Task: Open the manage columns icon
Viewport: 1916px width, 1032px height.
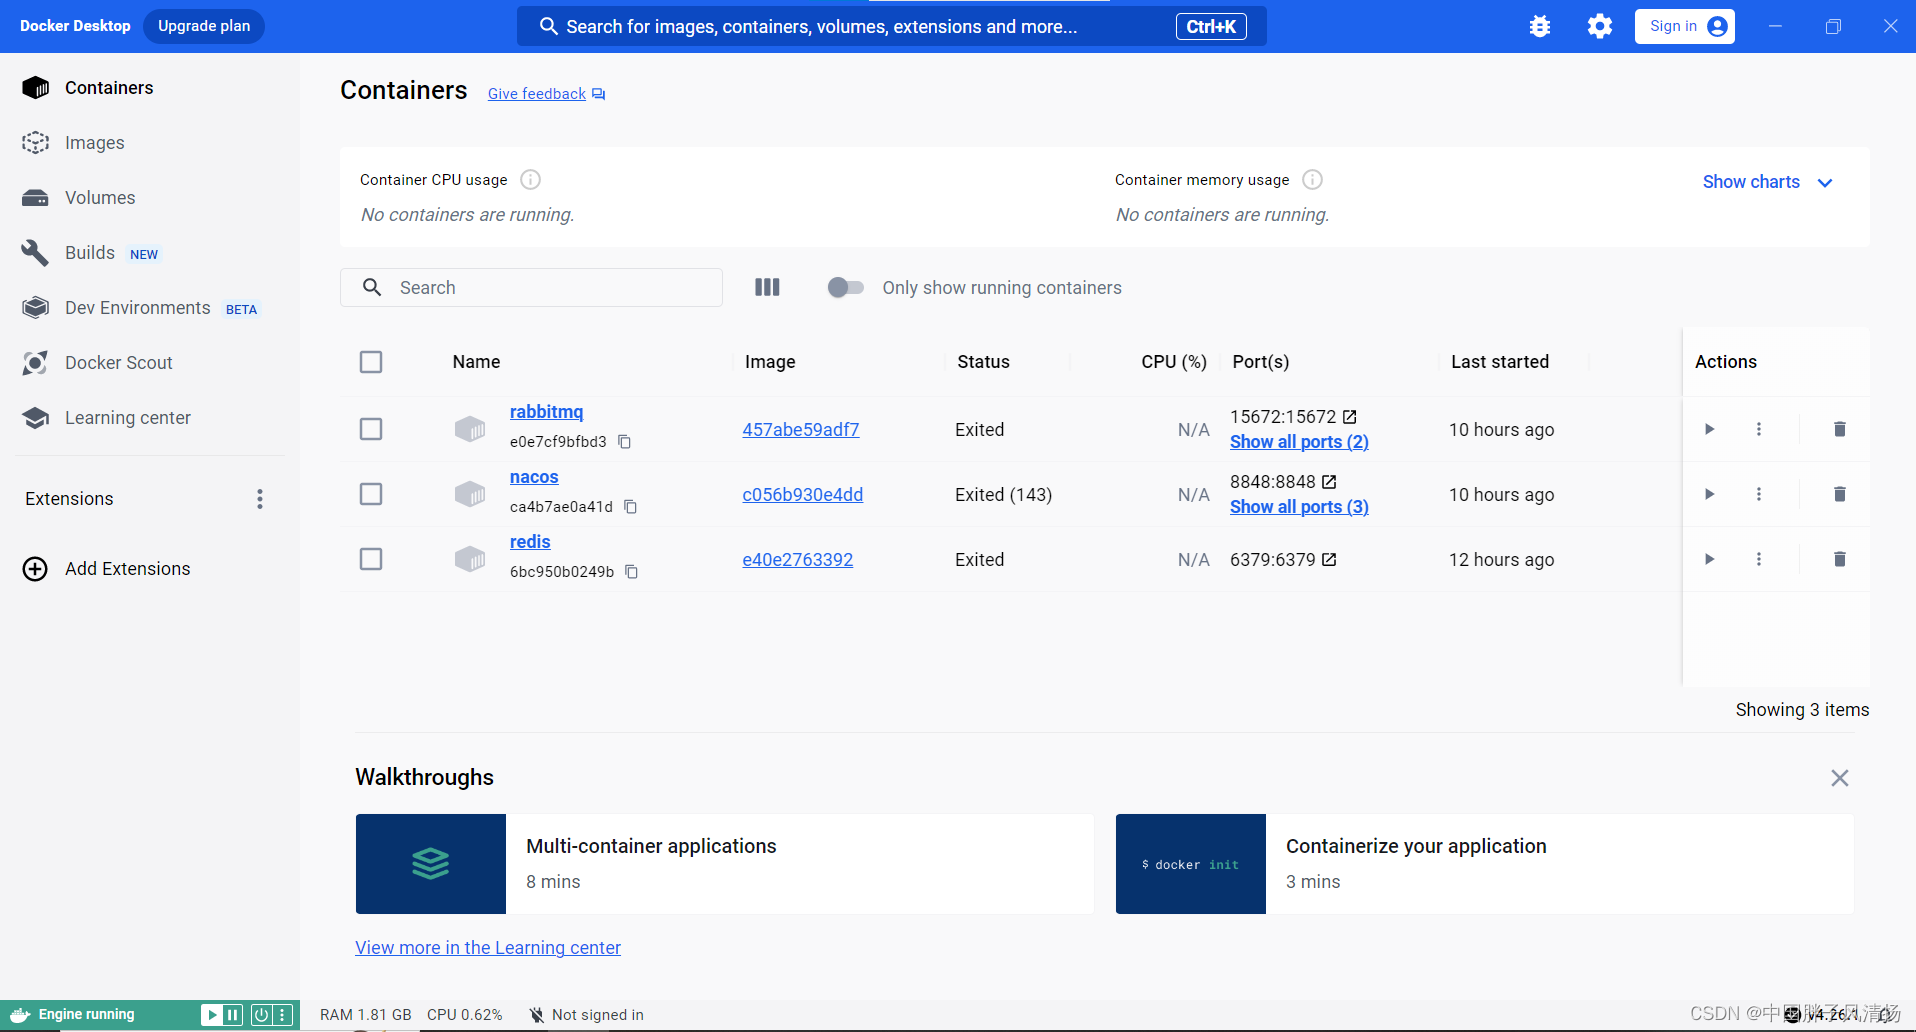Action: (767, 288)
